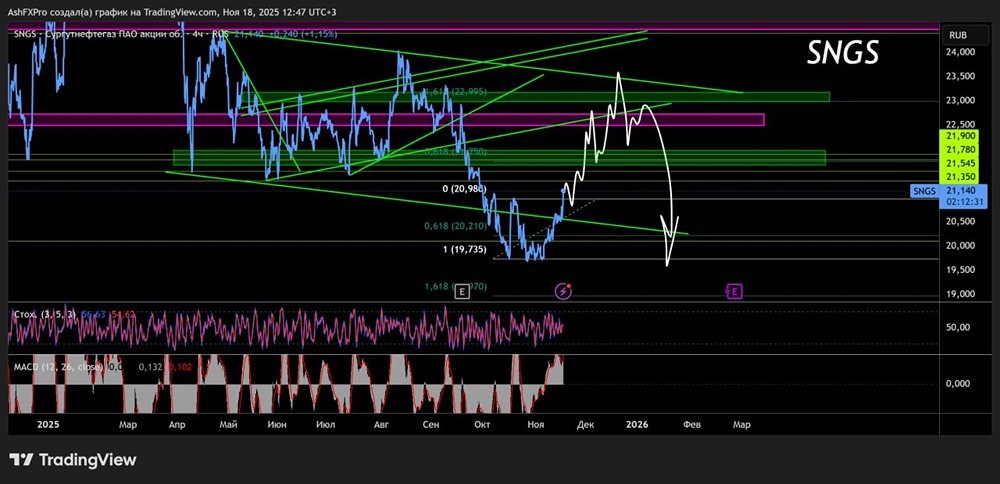The width and height of the screenshot is (1000, 484).
Task: Click the purple E earnings marker
Action: tap(734, 292)
